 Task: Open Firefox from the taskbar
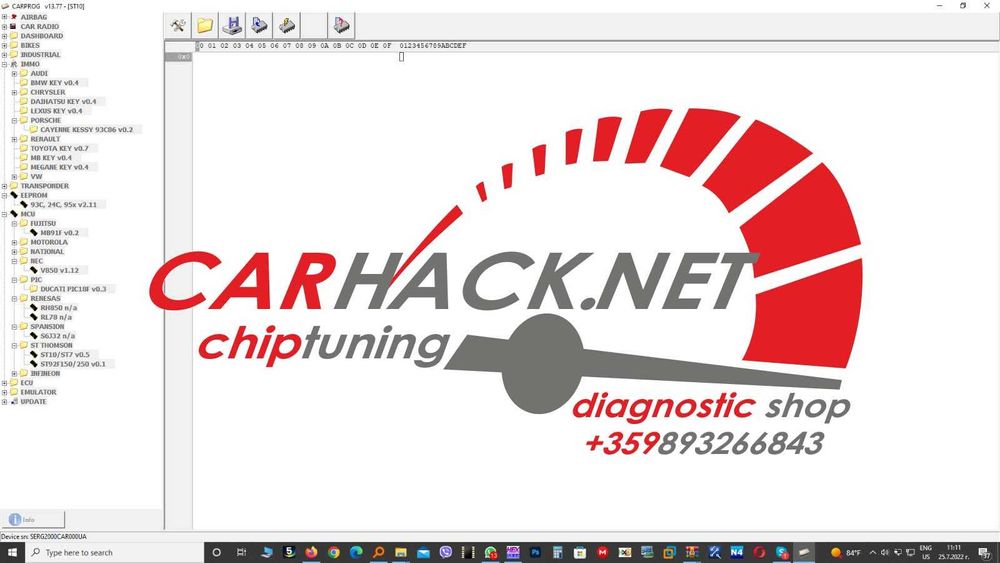(x=311, y=552)
